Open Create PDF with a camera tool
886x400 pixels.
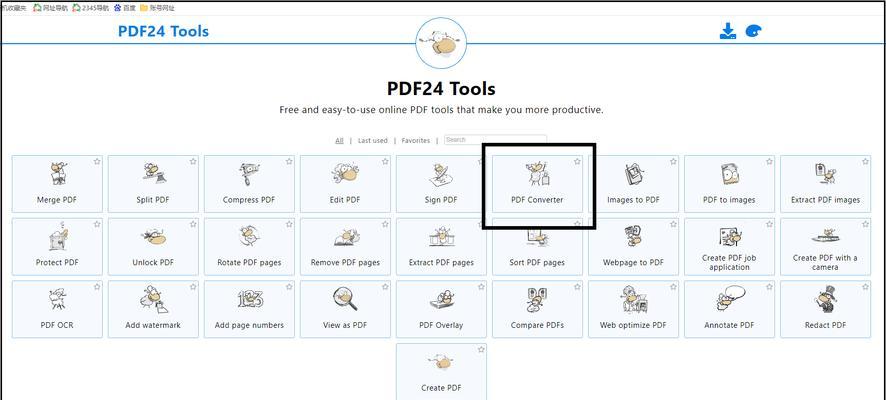826,247
